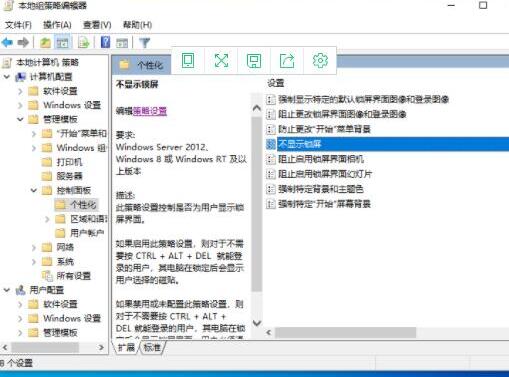This screenshot has width=509, height=377.
Task: Click the description pane's vertical scrollbar down arrow
Action: pos(257,323)
